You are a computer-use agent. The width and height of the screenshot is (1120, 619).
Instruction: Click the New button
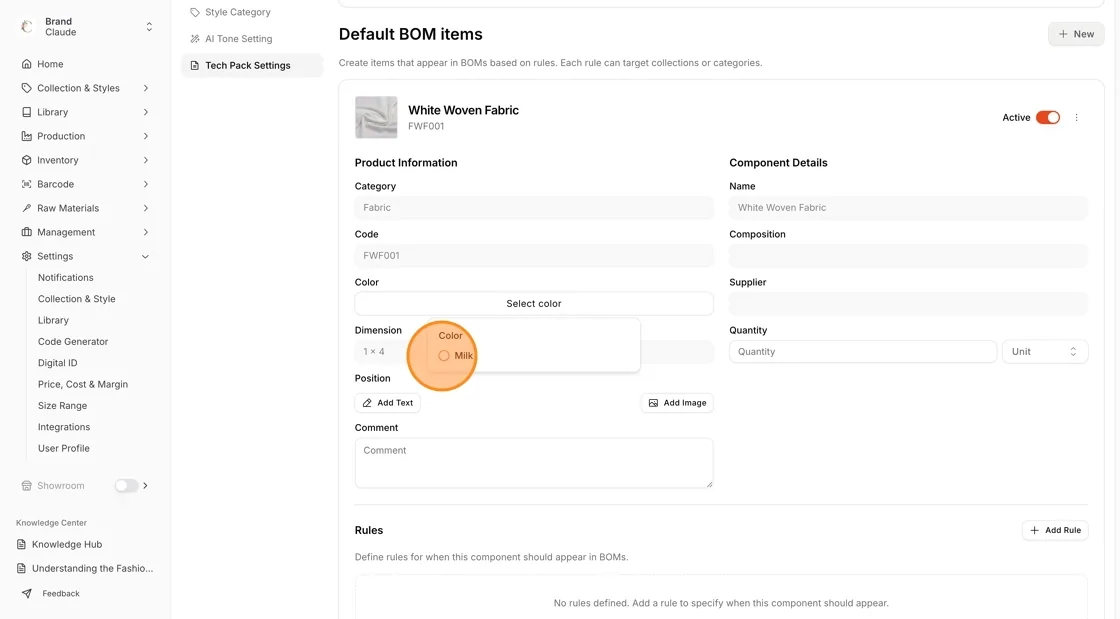click(1076, 34)
